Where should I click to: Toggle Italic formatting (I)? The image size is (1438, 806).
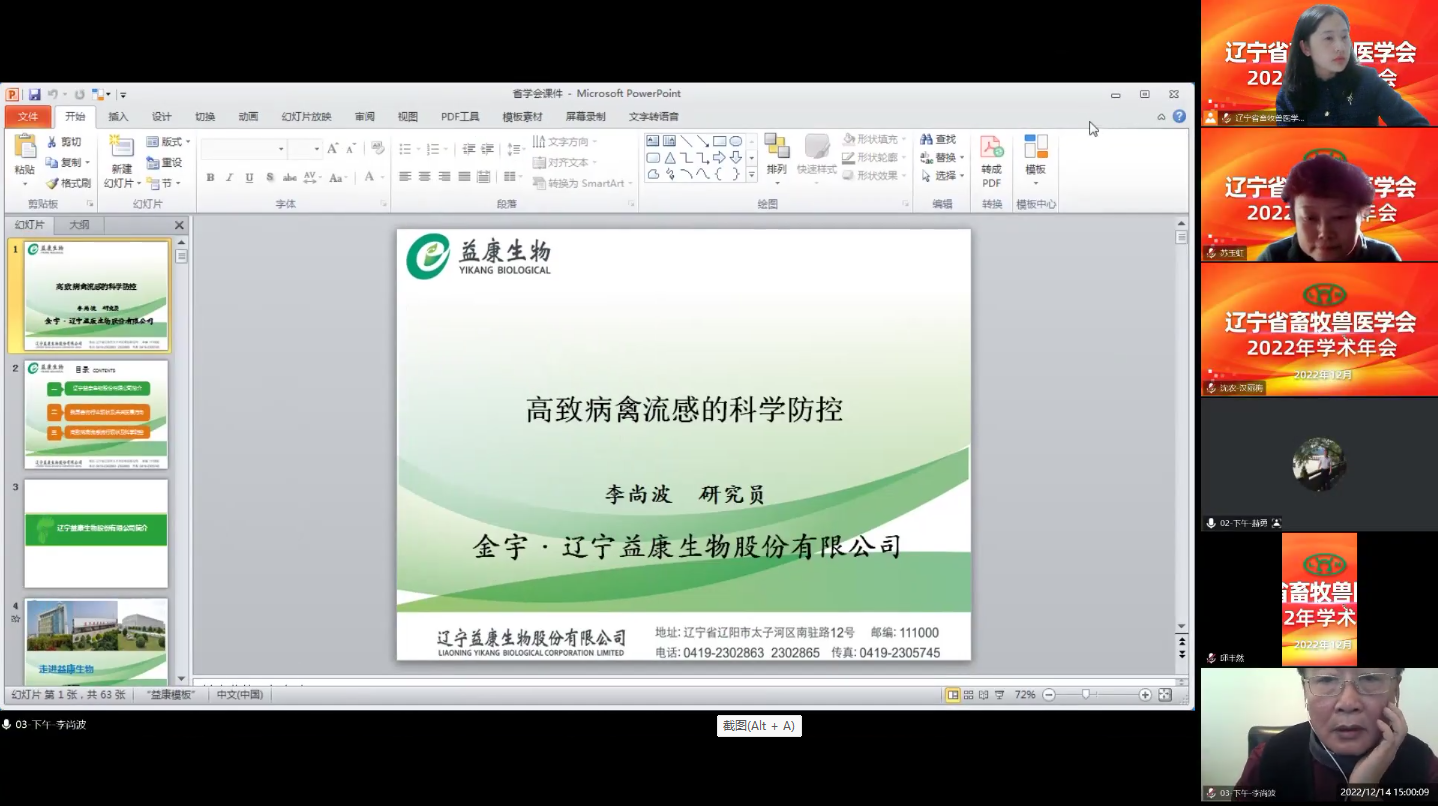coord(229,177)
